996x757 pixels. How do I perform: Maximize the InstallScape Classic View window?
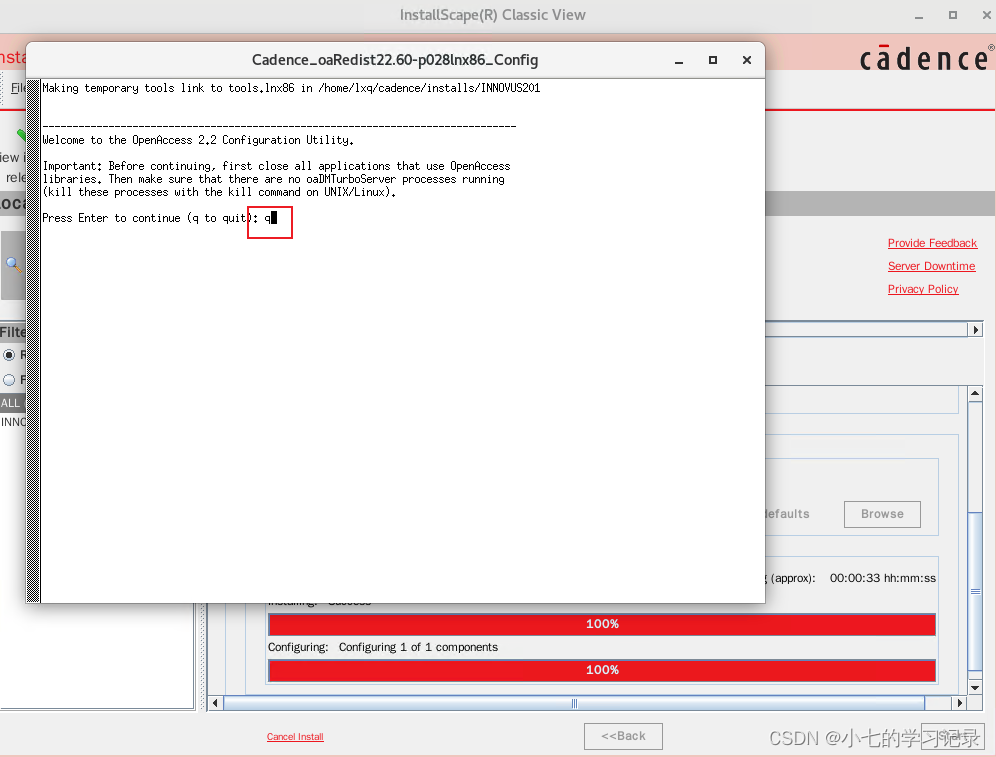tap(953, 15)
